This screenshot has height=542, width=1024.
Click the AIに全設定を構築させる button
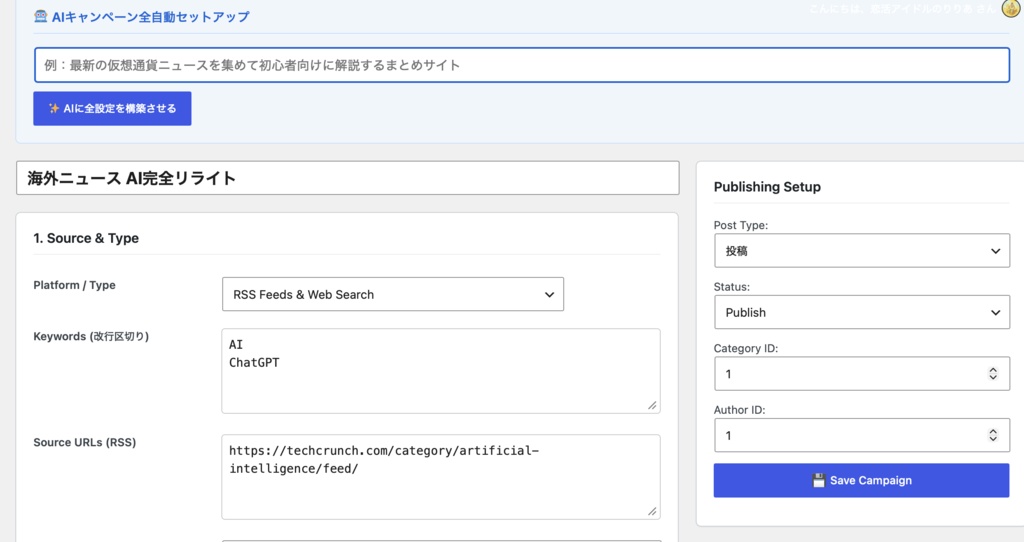[112, 108]
